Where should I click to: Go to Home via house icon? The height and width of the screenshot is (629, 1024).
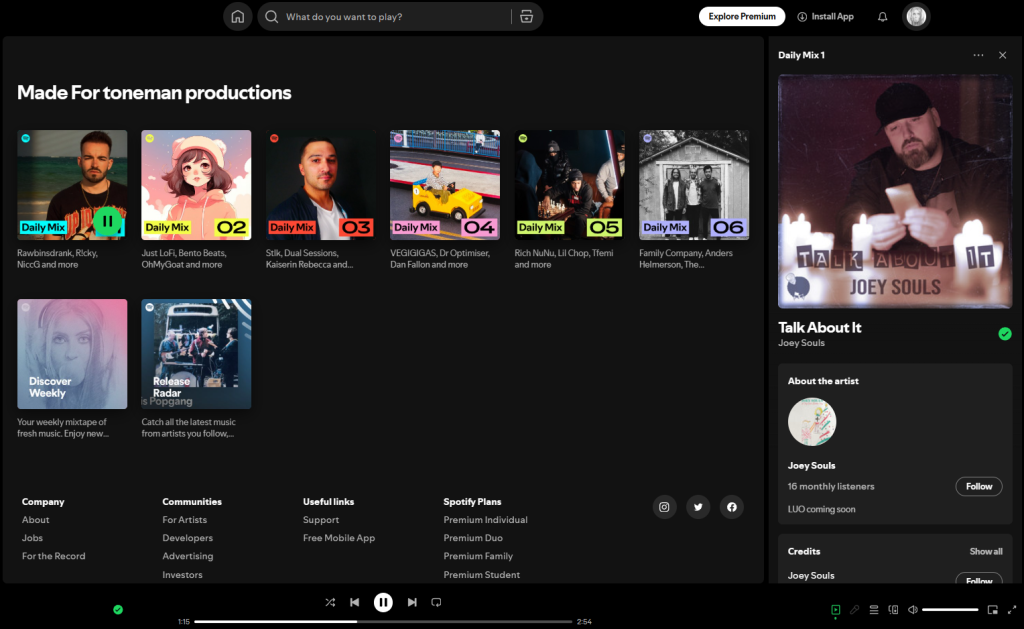[x=238, y=16]
